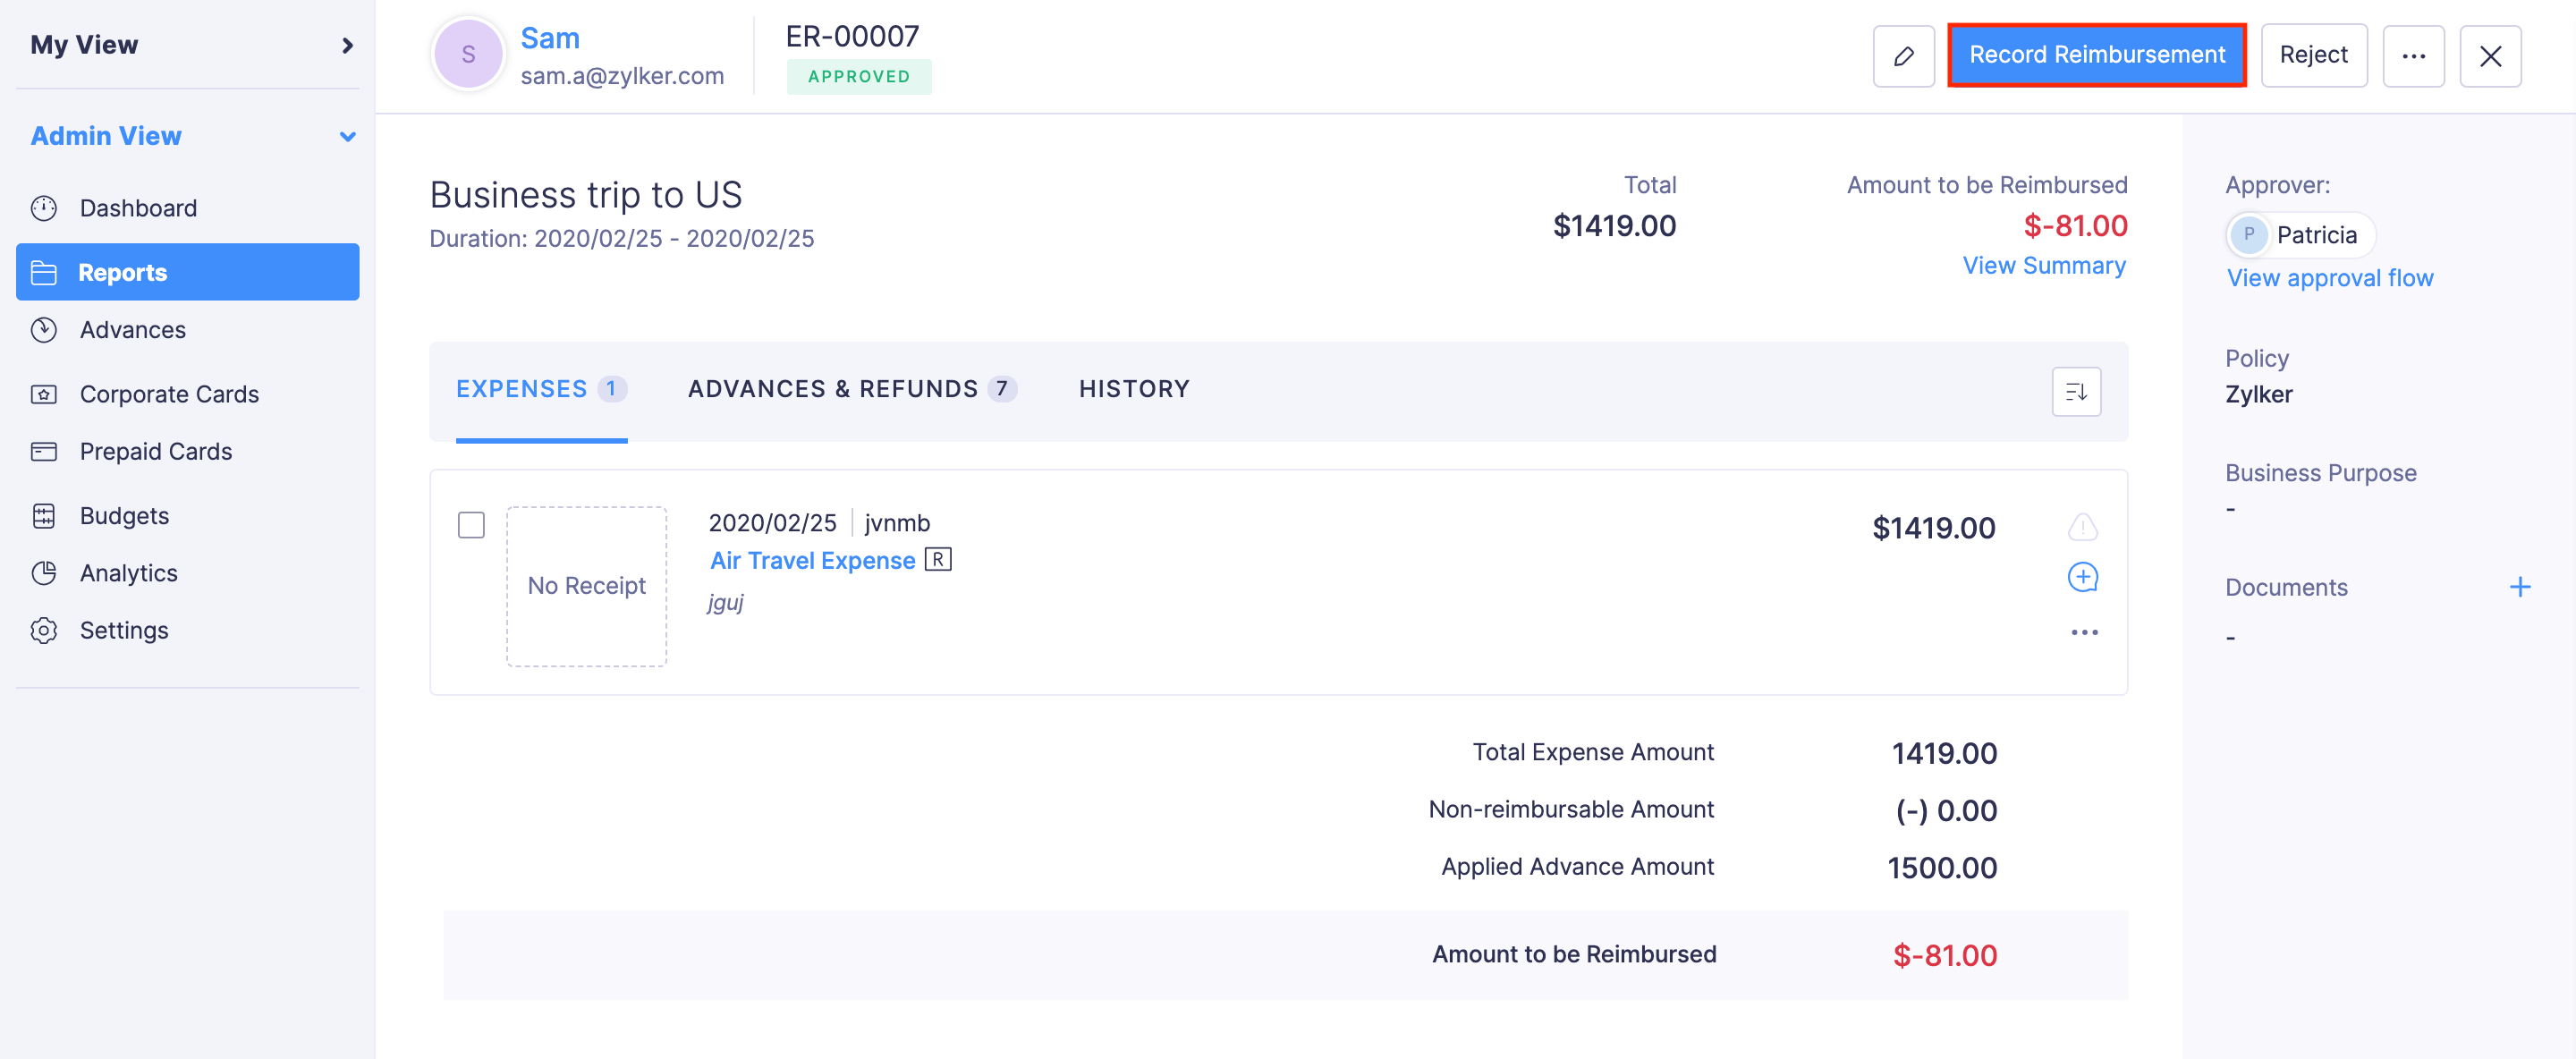This screenshot has height=1059, width=2576.
Task: Click the Advances clock icon in sidebar
Action: pyautogui.click(x=45, y=329)
